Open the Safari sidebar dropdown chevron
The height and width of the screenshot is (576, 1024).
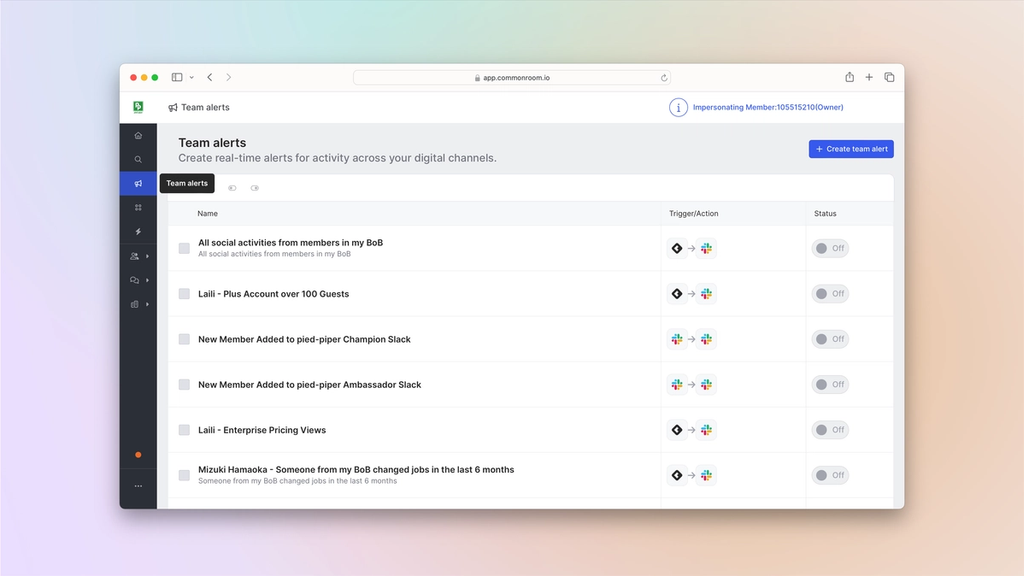click(191, 77)
